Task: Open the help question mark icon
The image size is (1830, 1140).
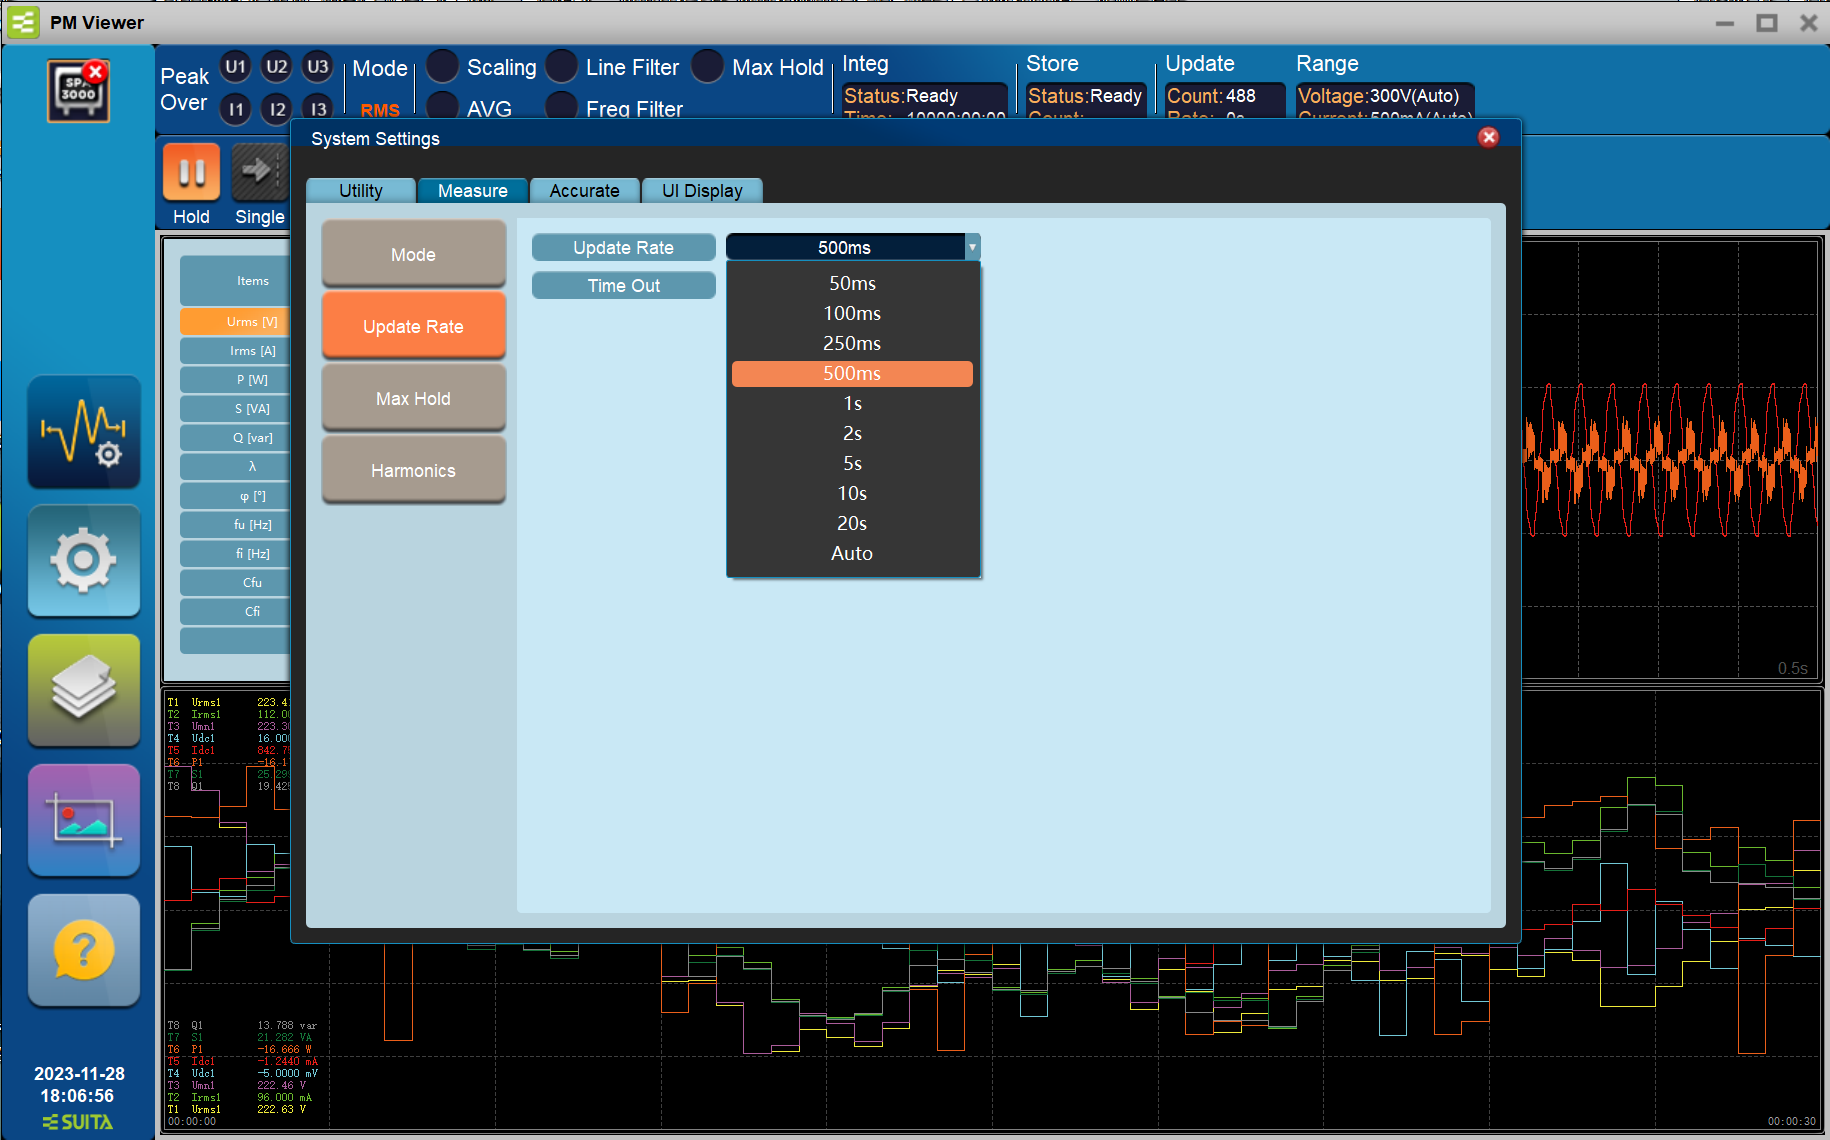Action: pyautogui.click(x=84, y=950)
